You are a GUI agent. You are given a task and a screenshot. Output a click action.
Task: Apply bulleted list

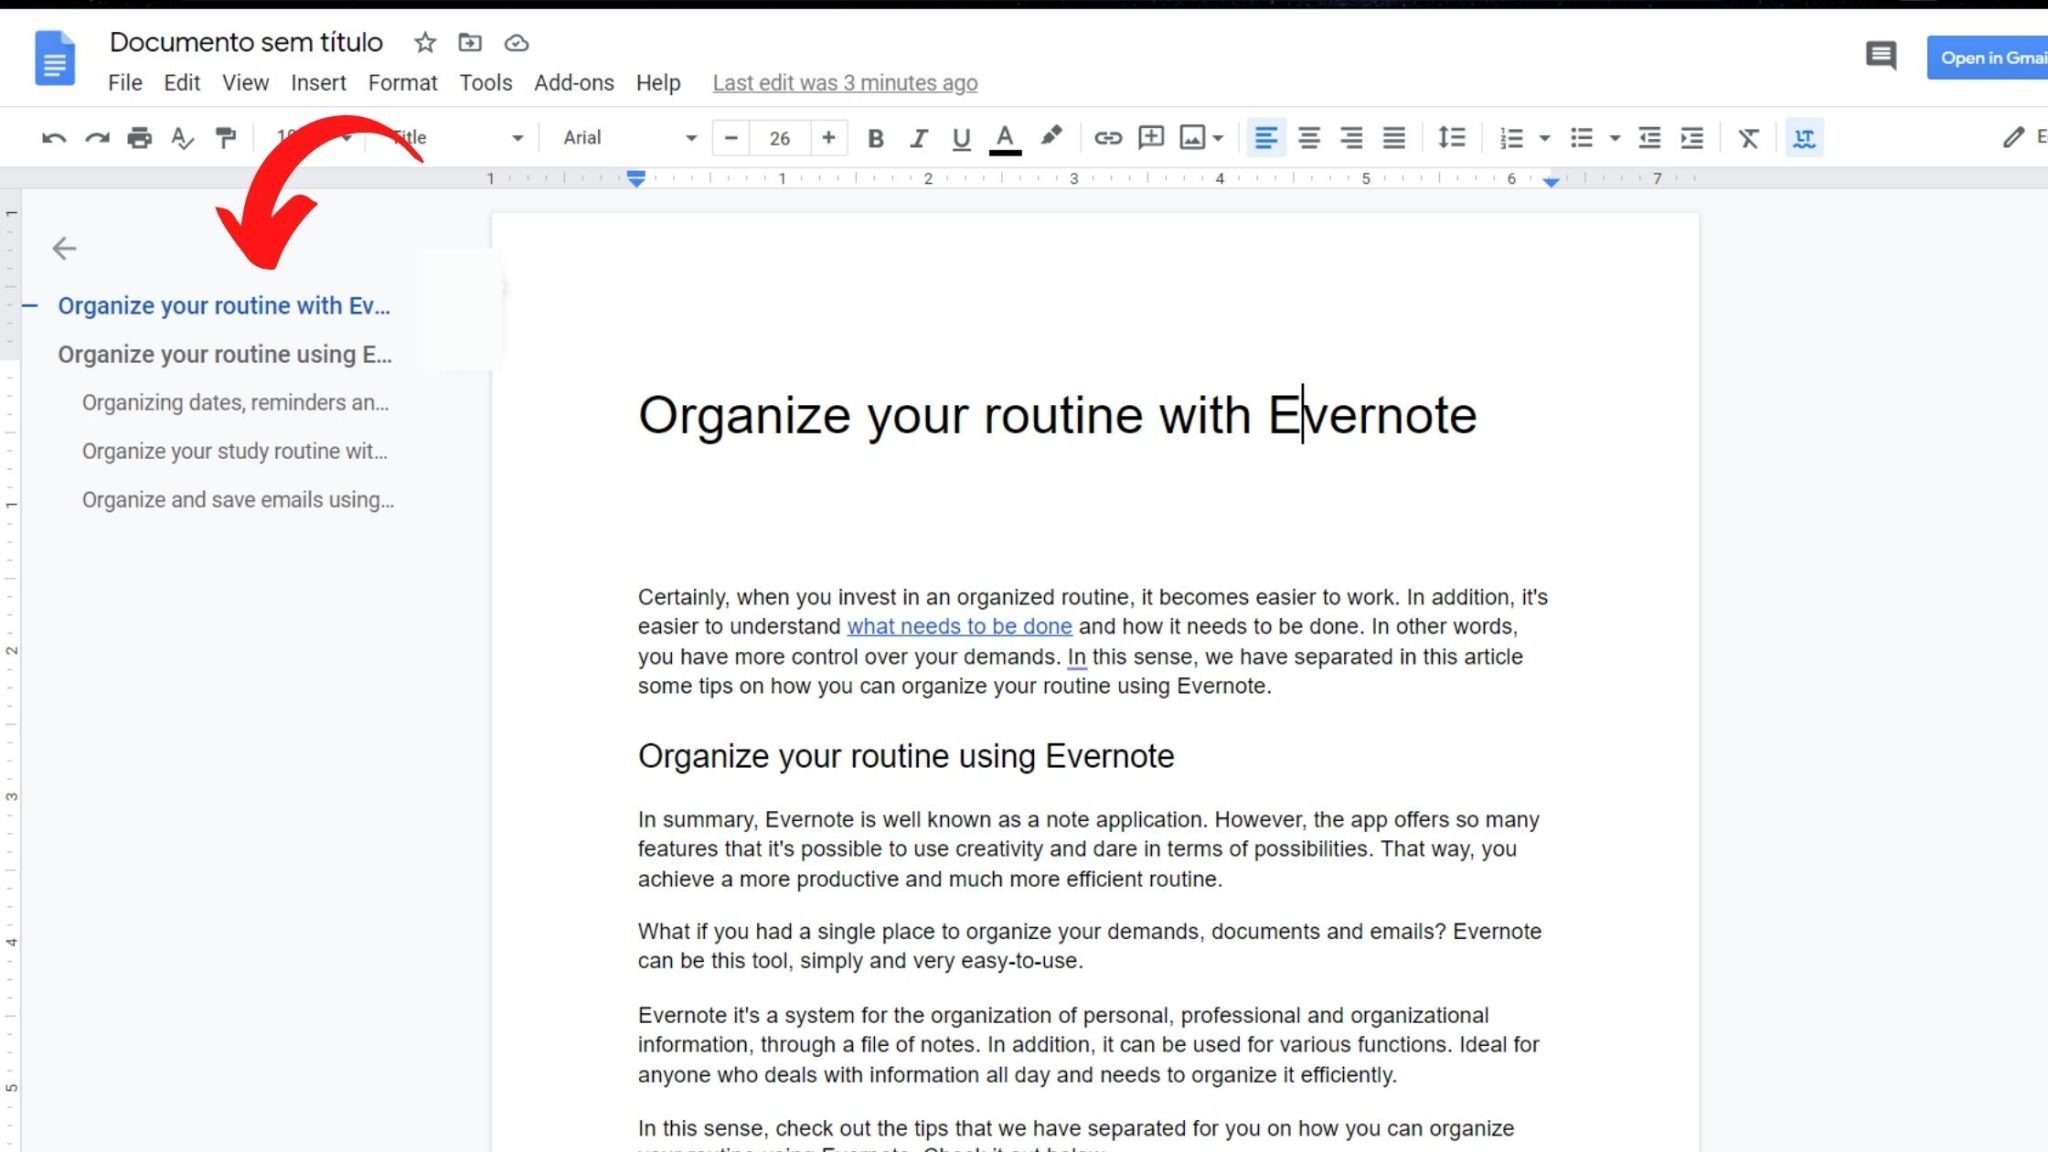[1581, 138]
